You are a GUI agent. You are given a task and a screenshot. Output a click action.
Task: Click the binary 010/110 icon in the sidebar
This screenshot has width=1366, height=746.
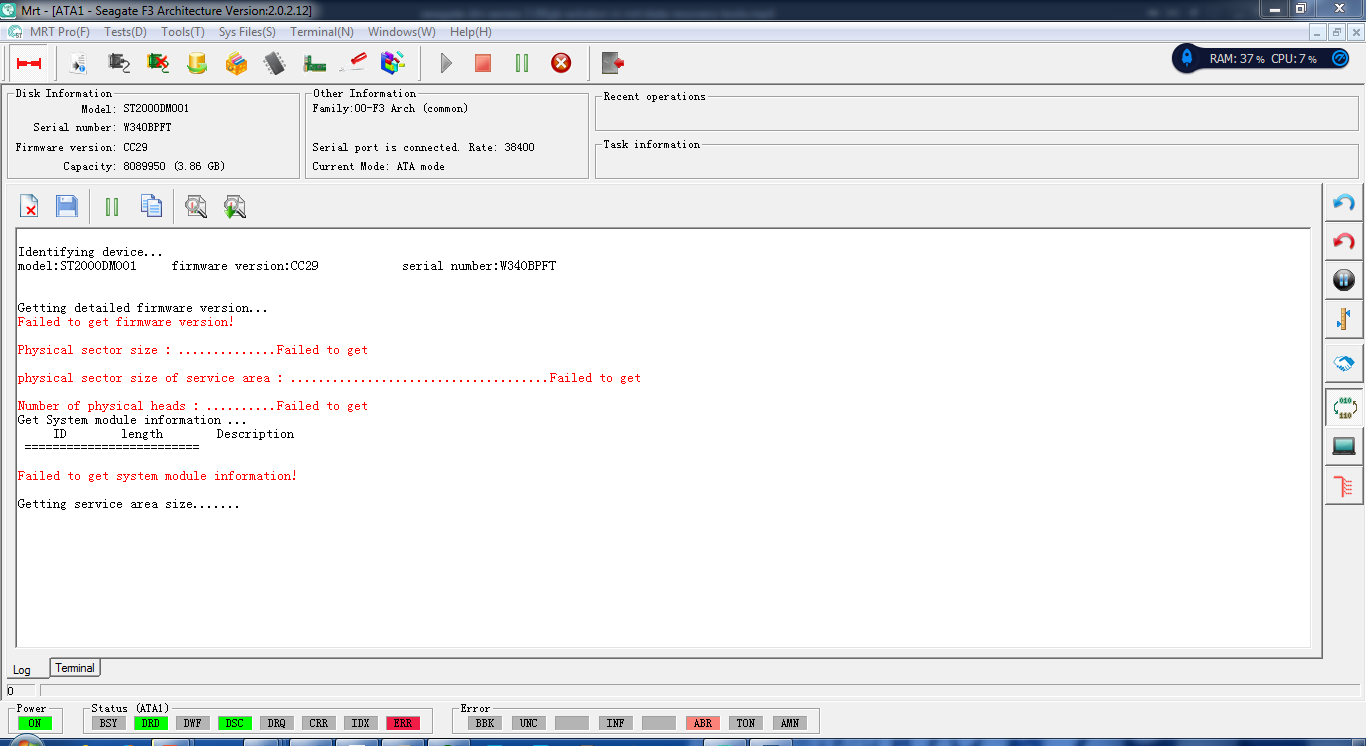1344,408
